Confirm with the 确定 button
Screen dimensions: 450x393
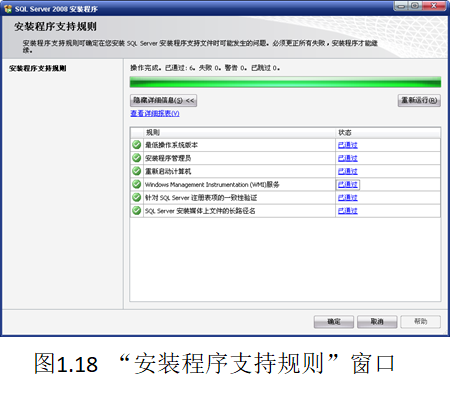coord(334,322)
